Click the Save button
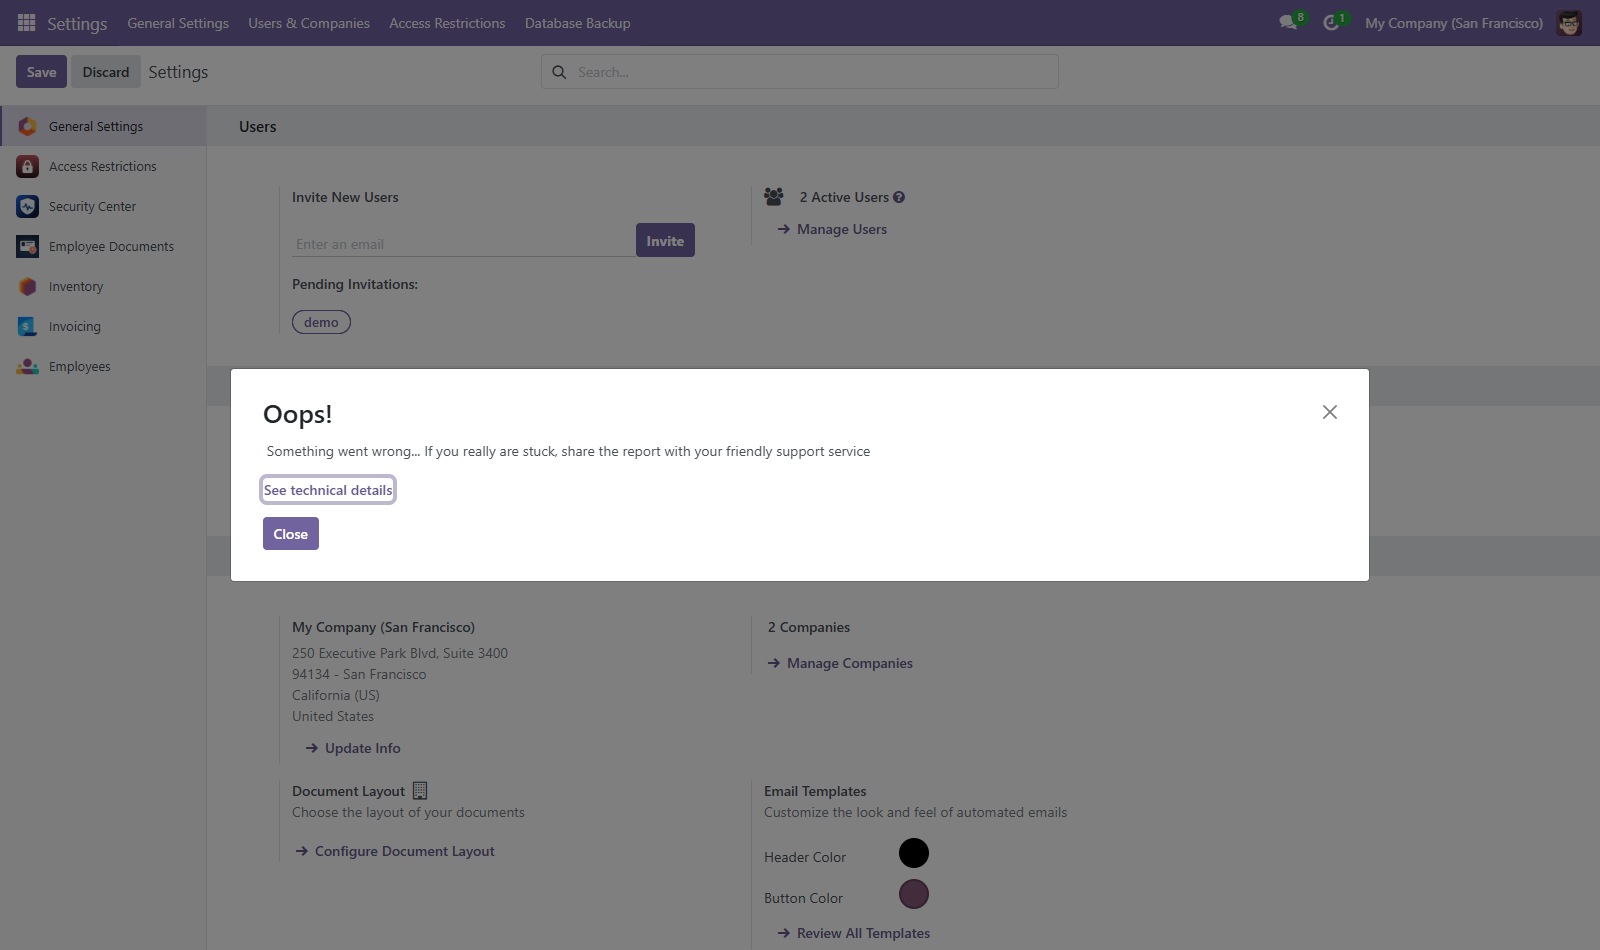Viewport: 1600px width, 950px height. 42,72
